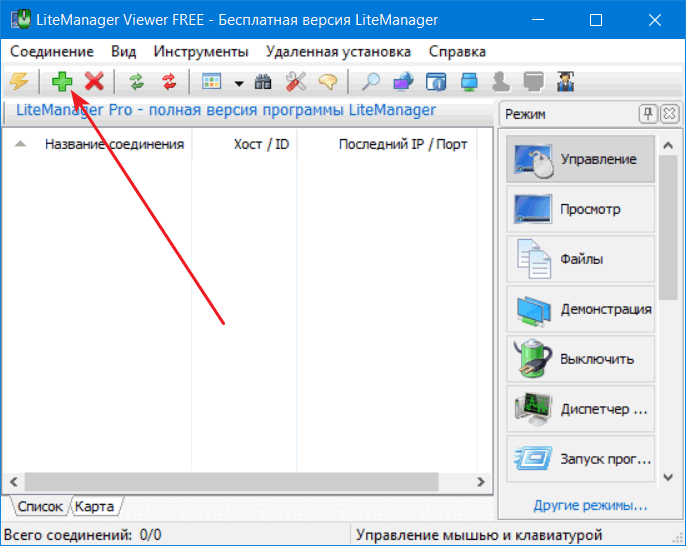Open the Инструменты menu

(x=201, y=51)
